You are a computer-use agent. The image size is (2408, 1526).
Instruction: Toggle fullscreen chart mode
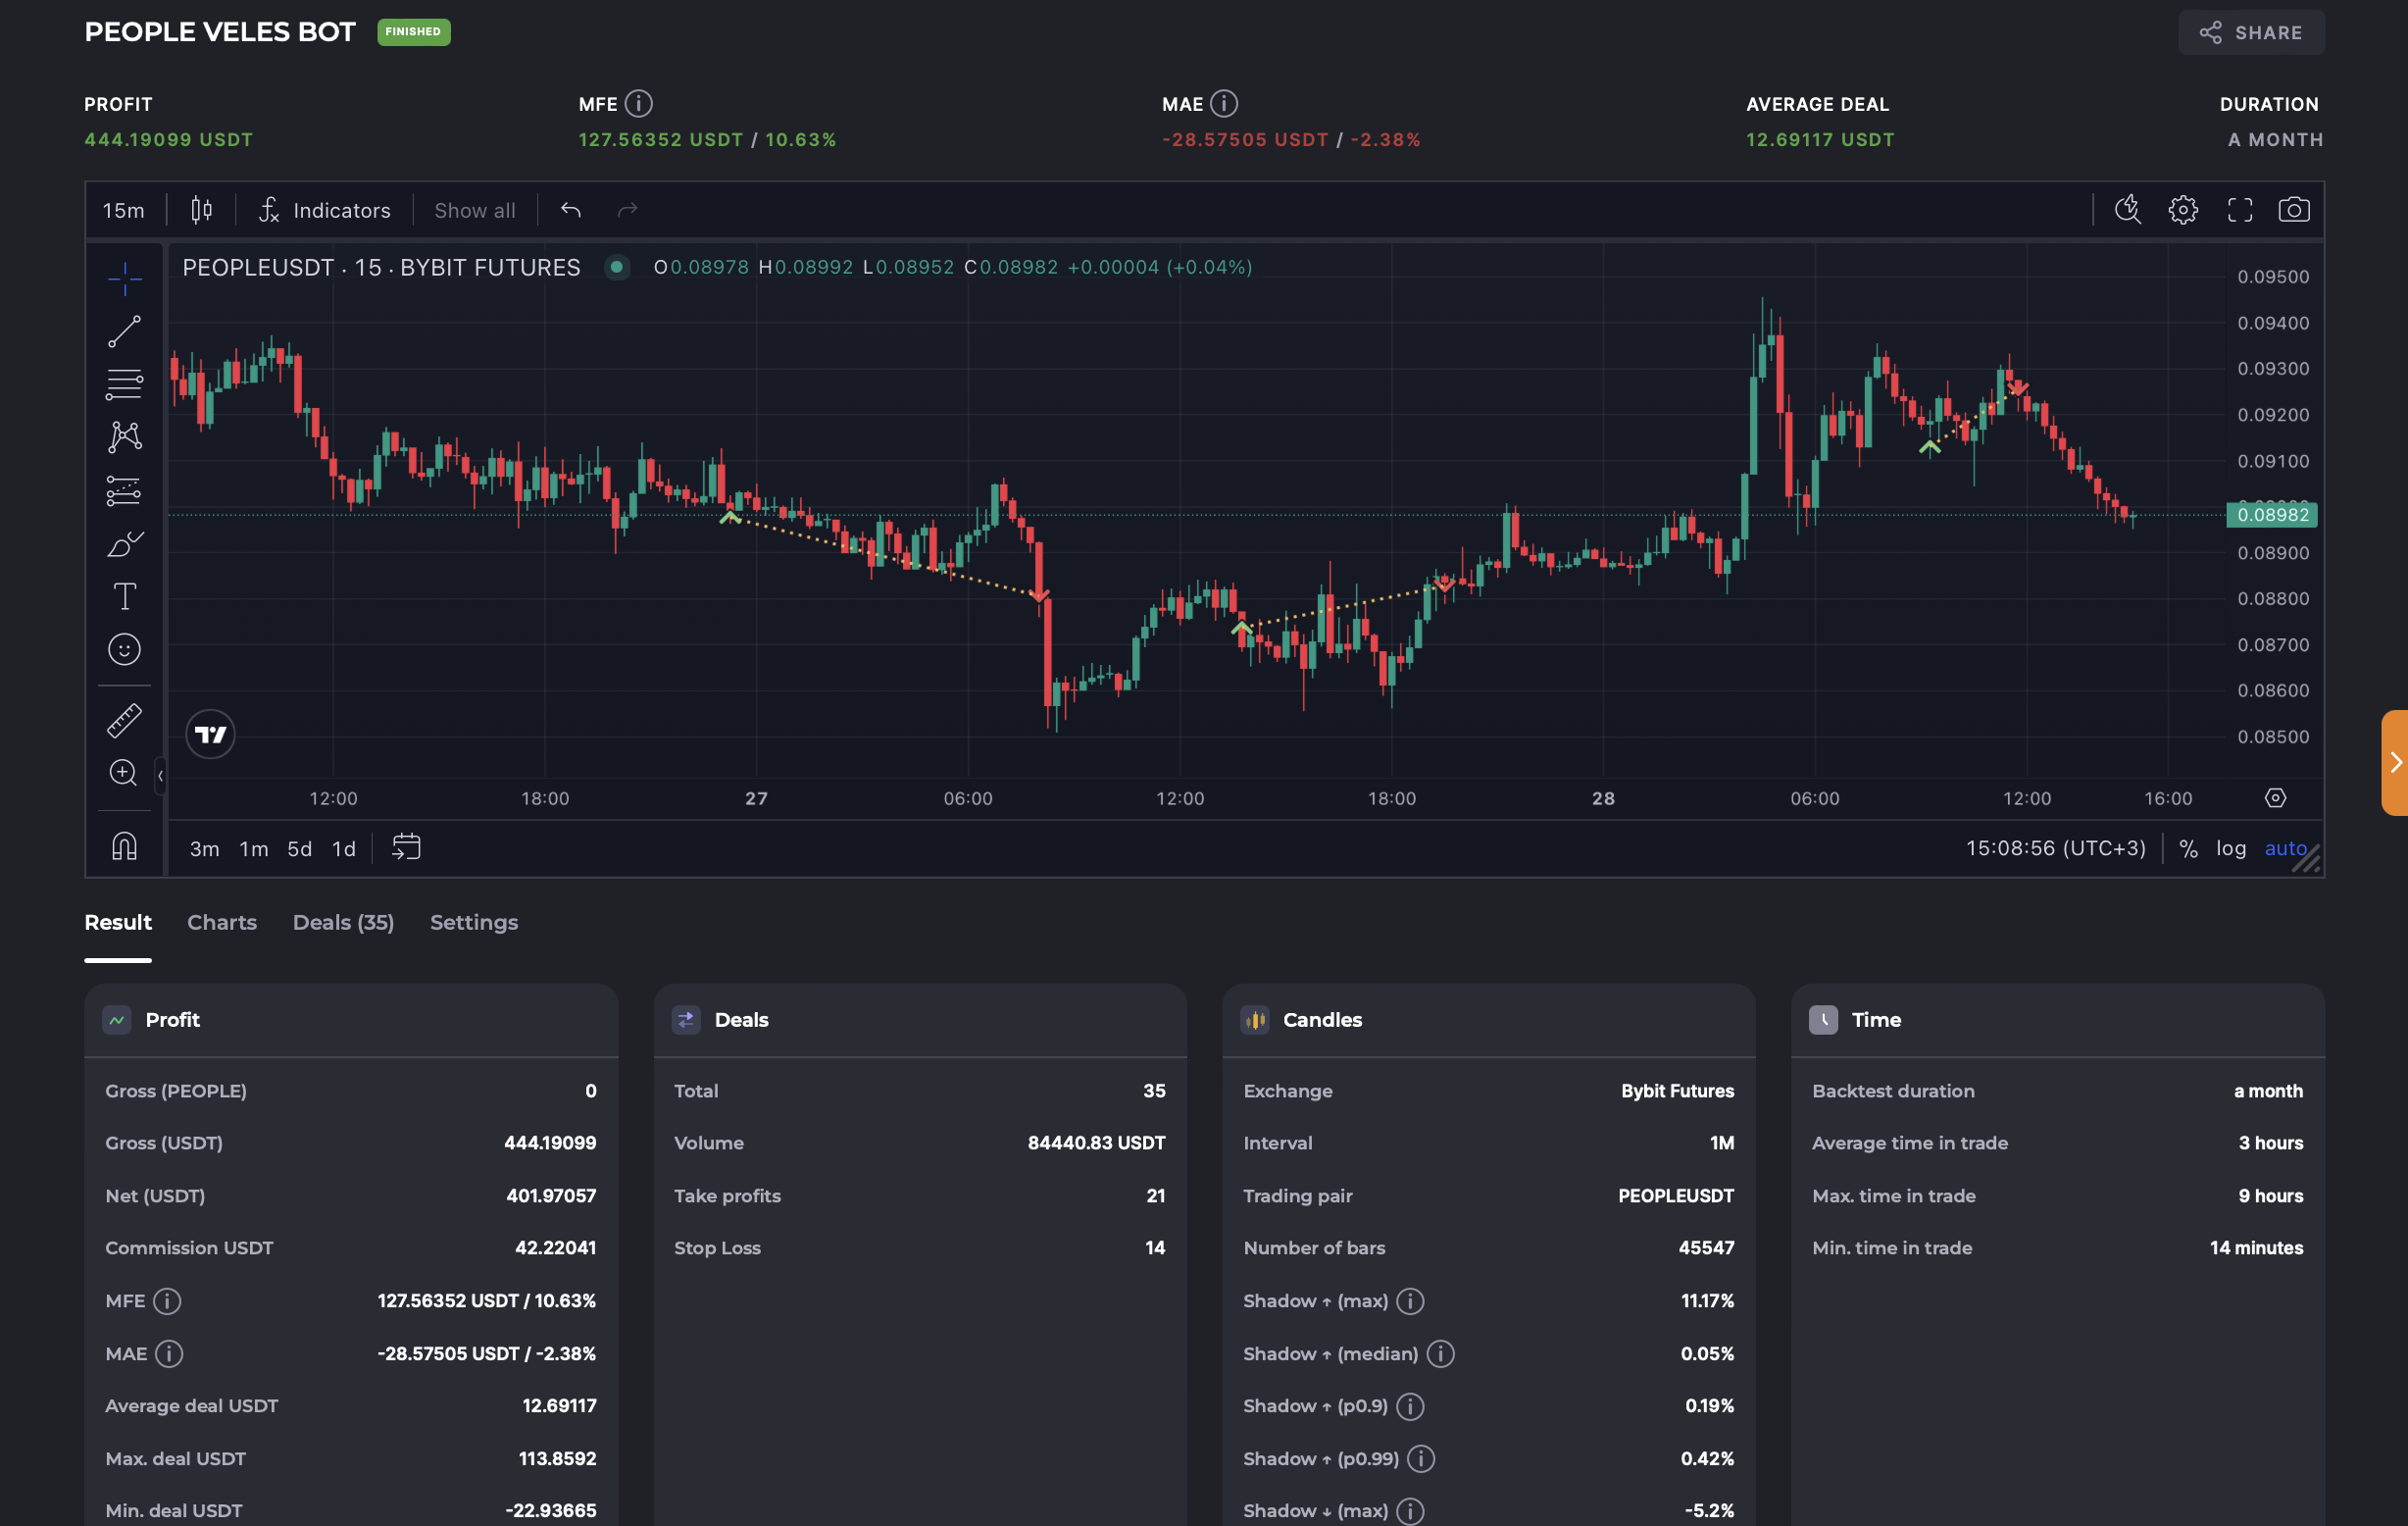click(2240, 209)
